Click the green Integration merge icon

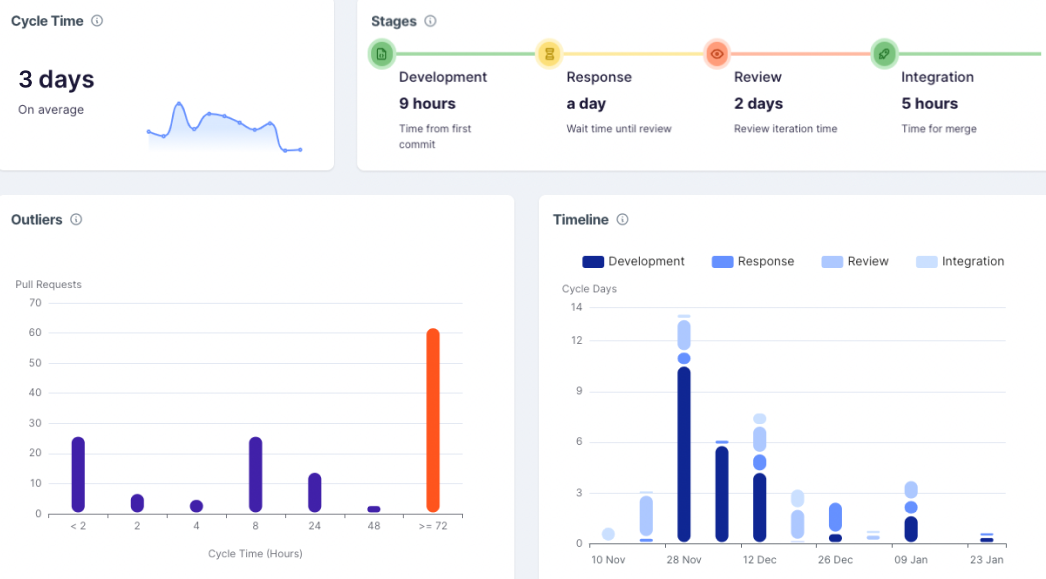click(884, 54)
